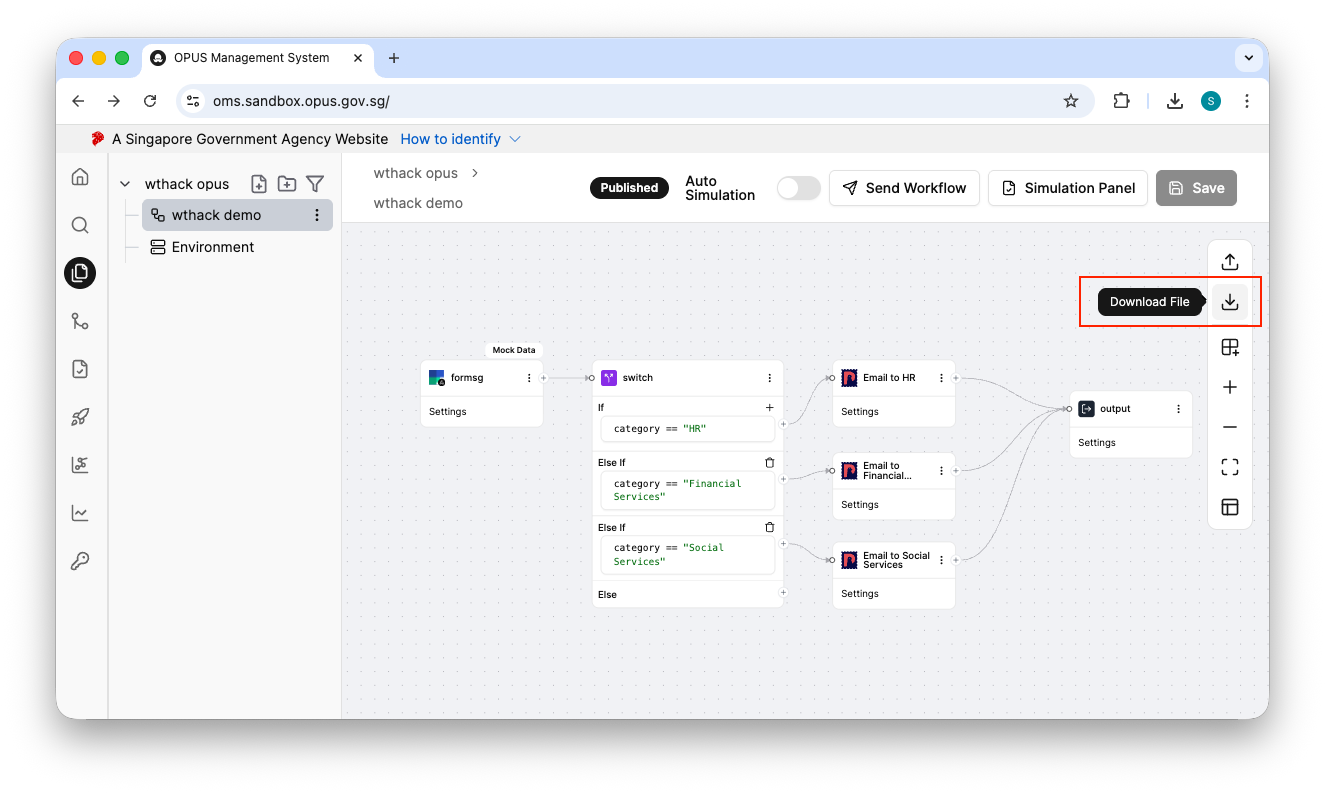
Task: Bookmark the page with the star icon
Action: tap(1071, 101)
